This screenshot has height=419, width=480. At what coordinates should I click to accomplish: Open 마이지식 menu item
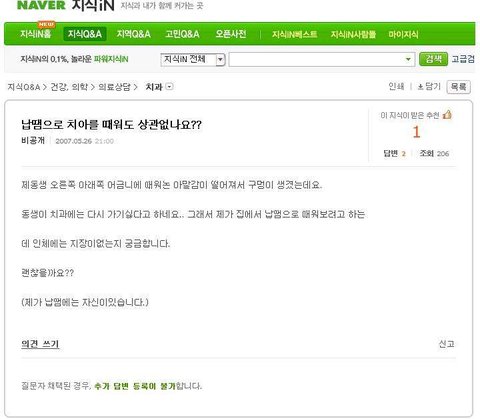pyautogui.click(x=403, y=34)
